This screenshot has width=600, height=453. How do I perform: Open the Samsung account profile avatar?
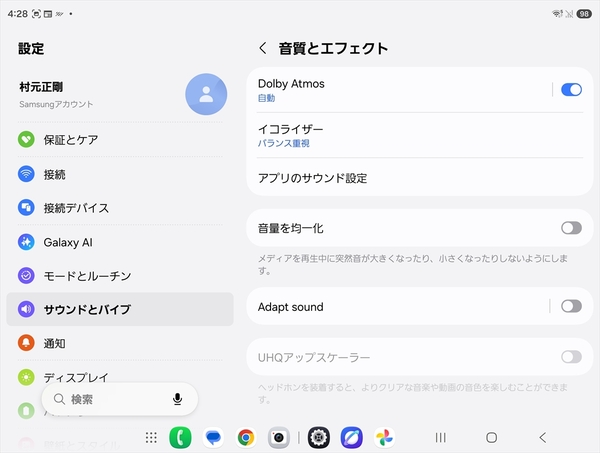206,94
